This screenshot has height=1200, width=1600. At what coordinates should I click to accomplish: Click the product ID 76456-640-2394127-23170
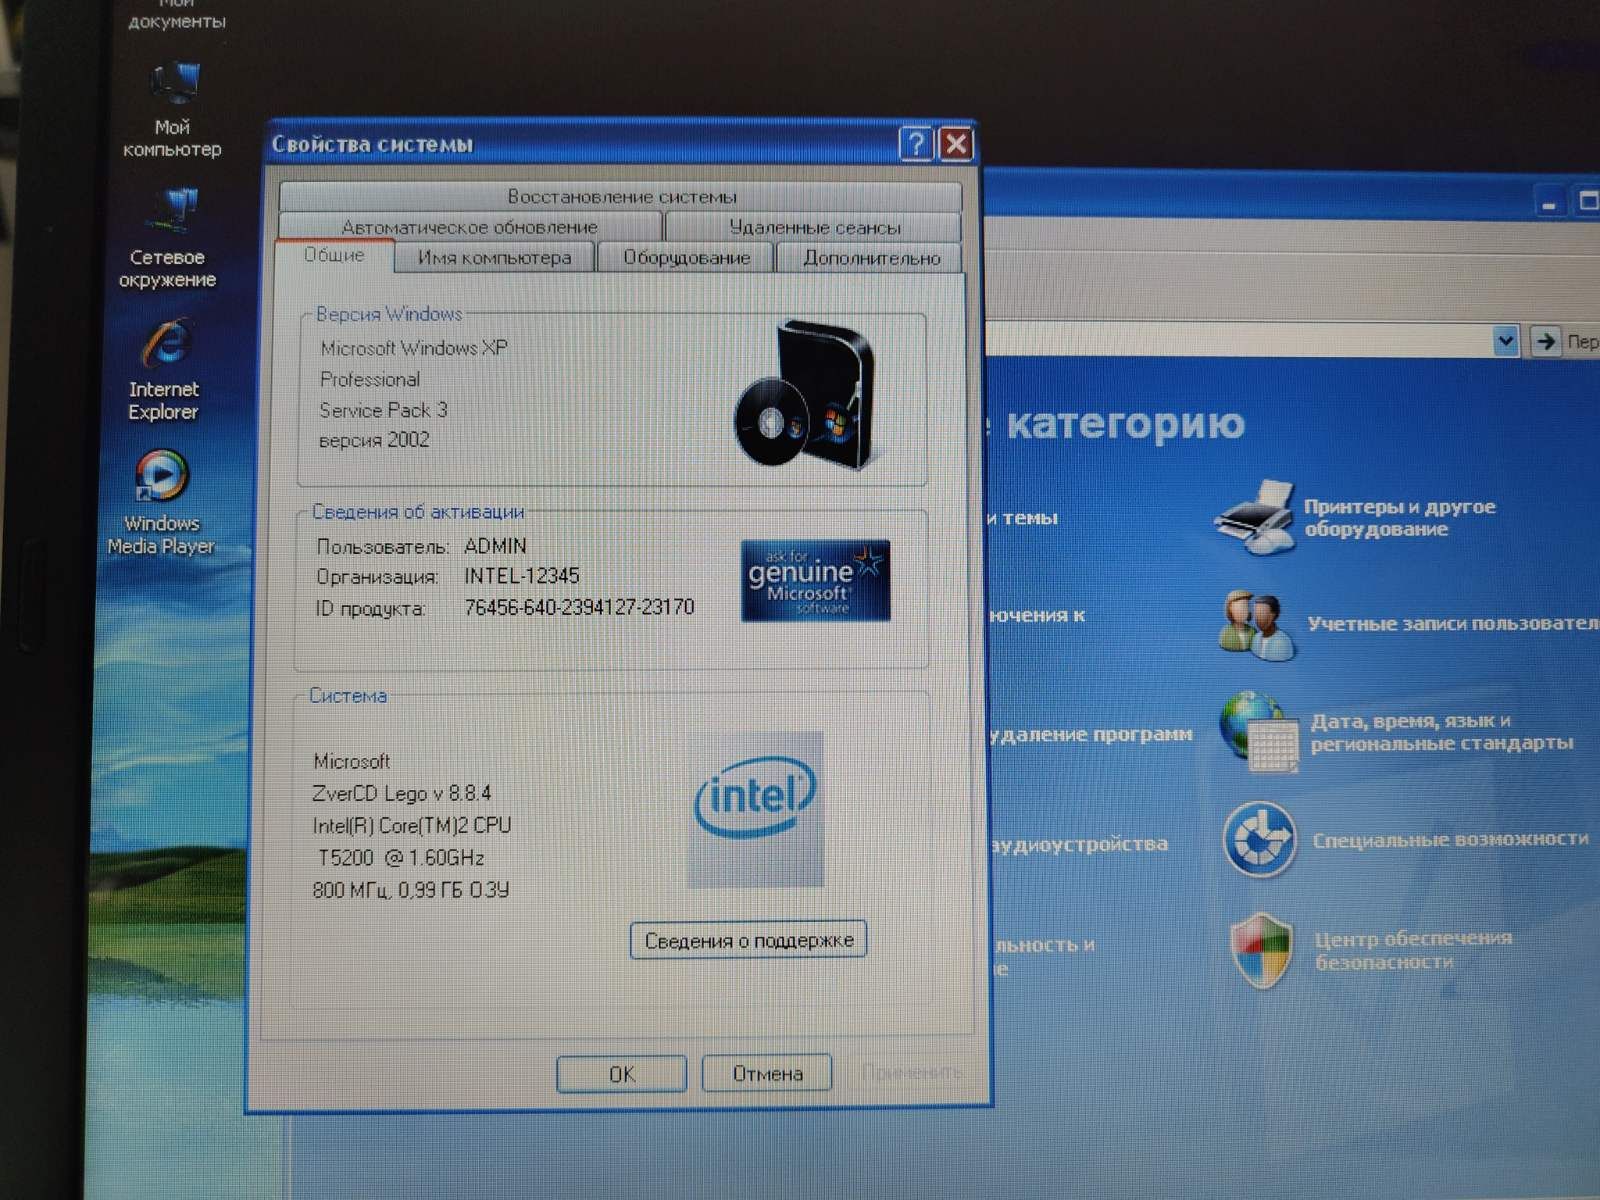[579, 607]
